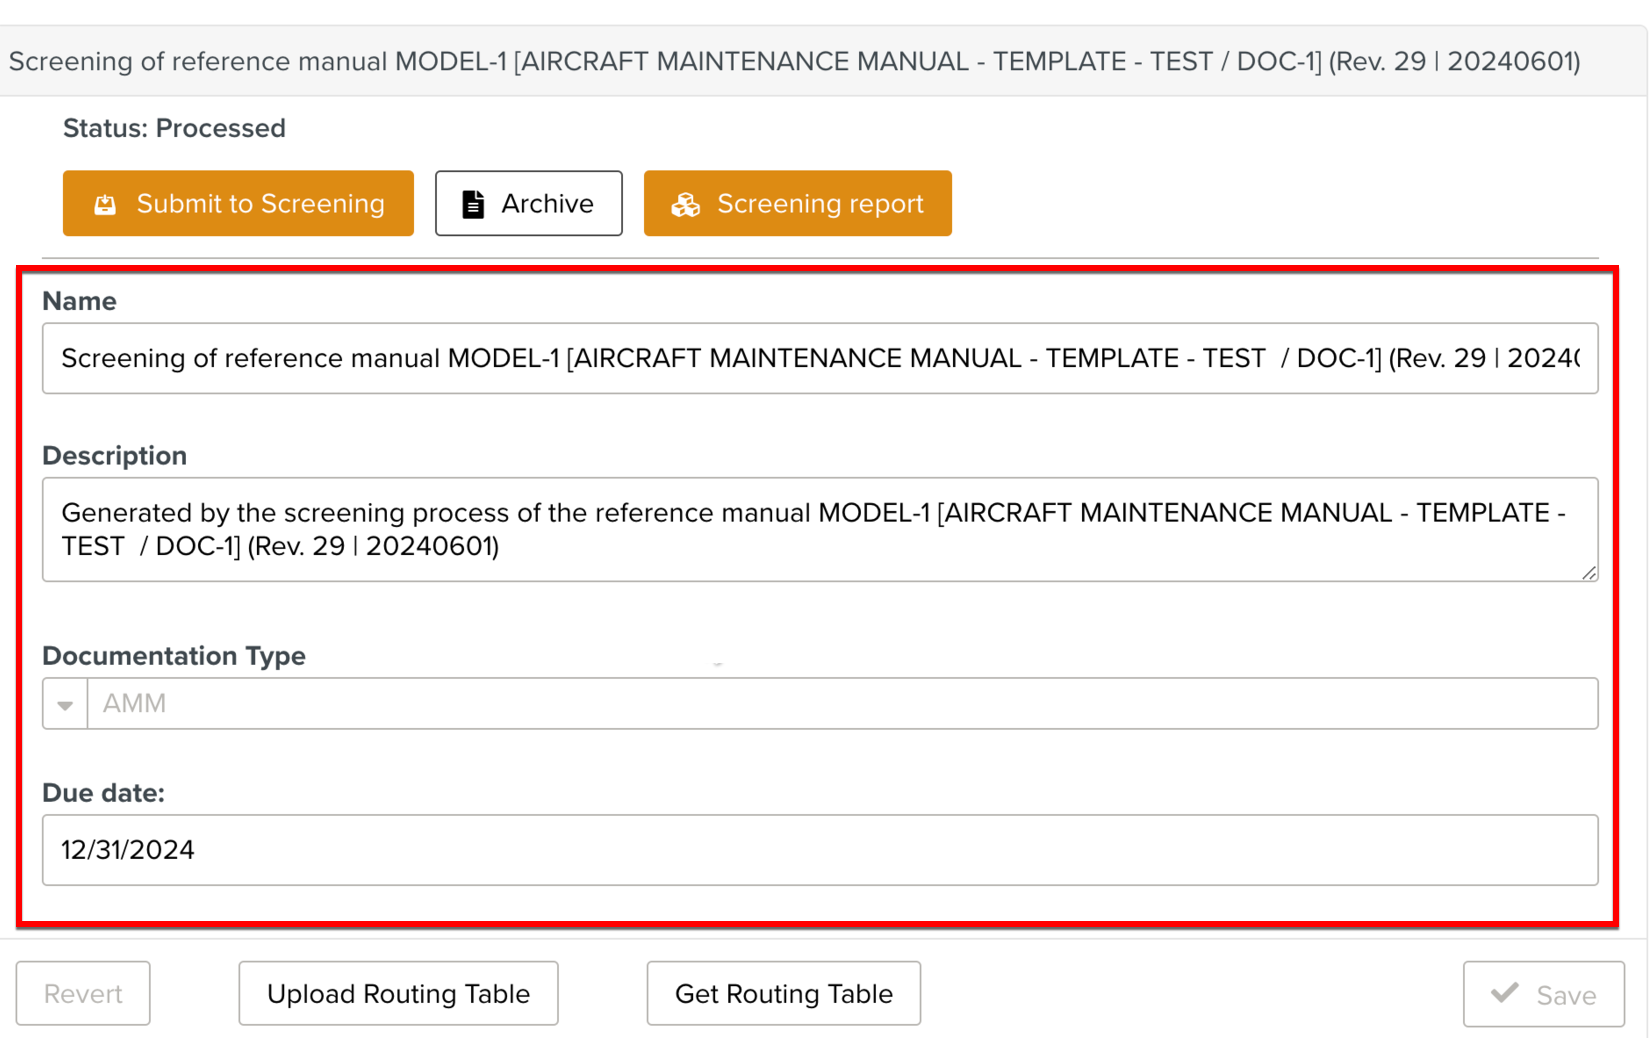Viewport: 1650px width, 1038px height.
Task: Select the Due date field
Action: (820, 850)
